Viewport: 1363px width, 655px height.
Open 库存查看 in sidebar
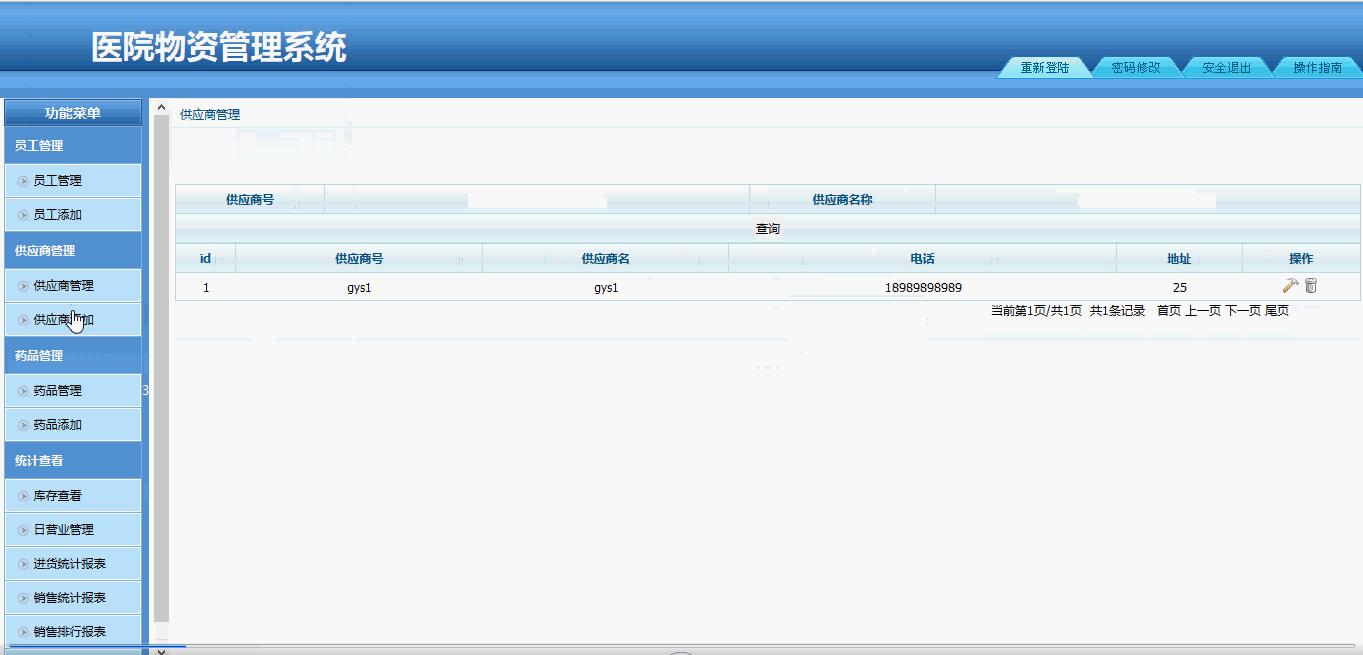[73, 496]
